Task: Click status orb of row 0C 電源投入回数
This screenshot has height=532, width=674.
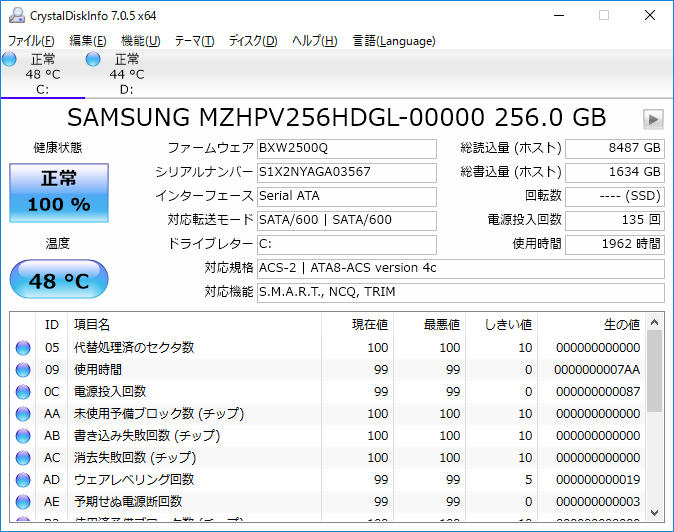Action: pos(23,391)
